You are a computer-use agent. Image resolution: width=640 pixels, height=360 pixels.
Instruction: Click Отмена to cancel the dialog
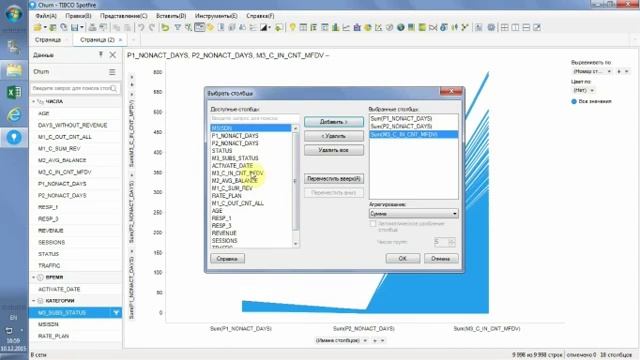point(440,258)
